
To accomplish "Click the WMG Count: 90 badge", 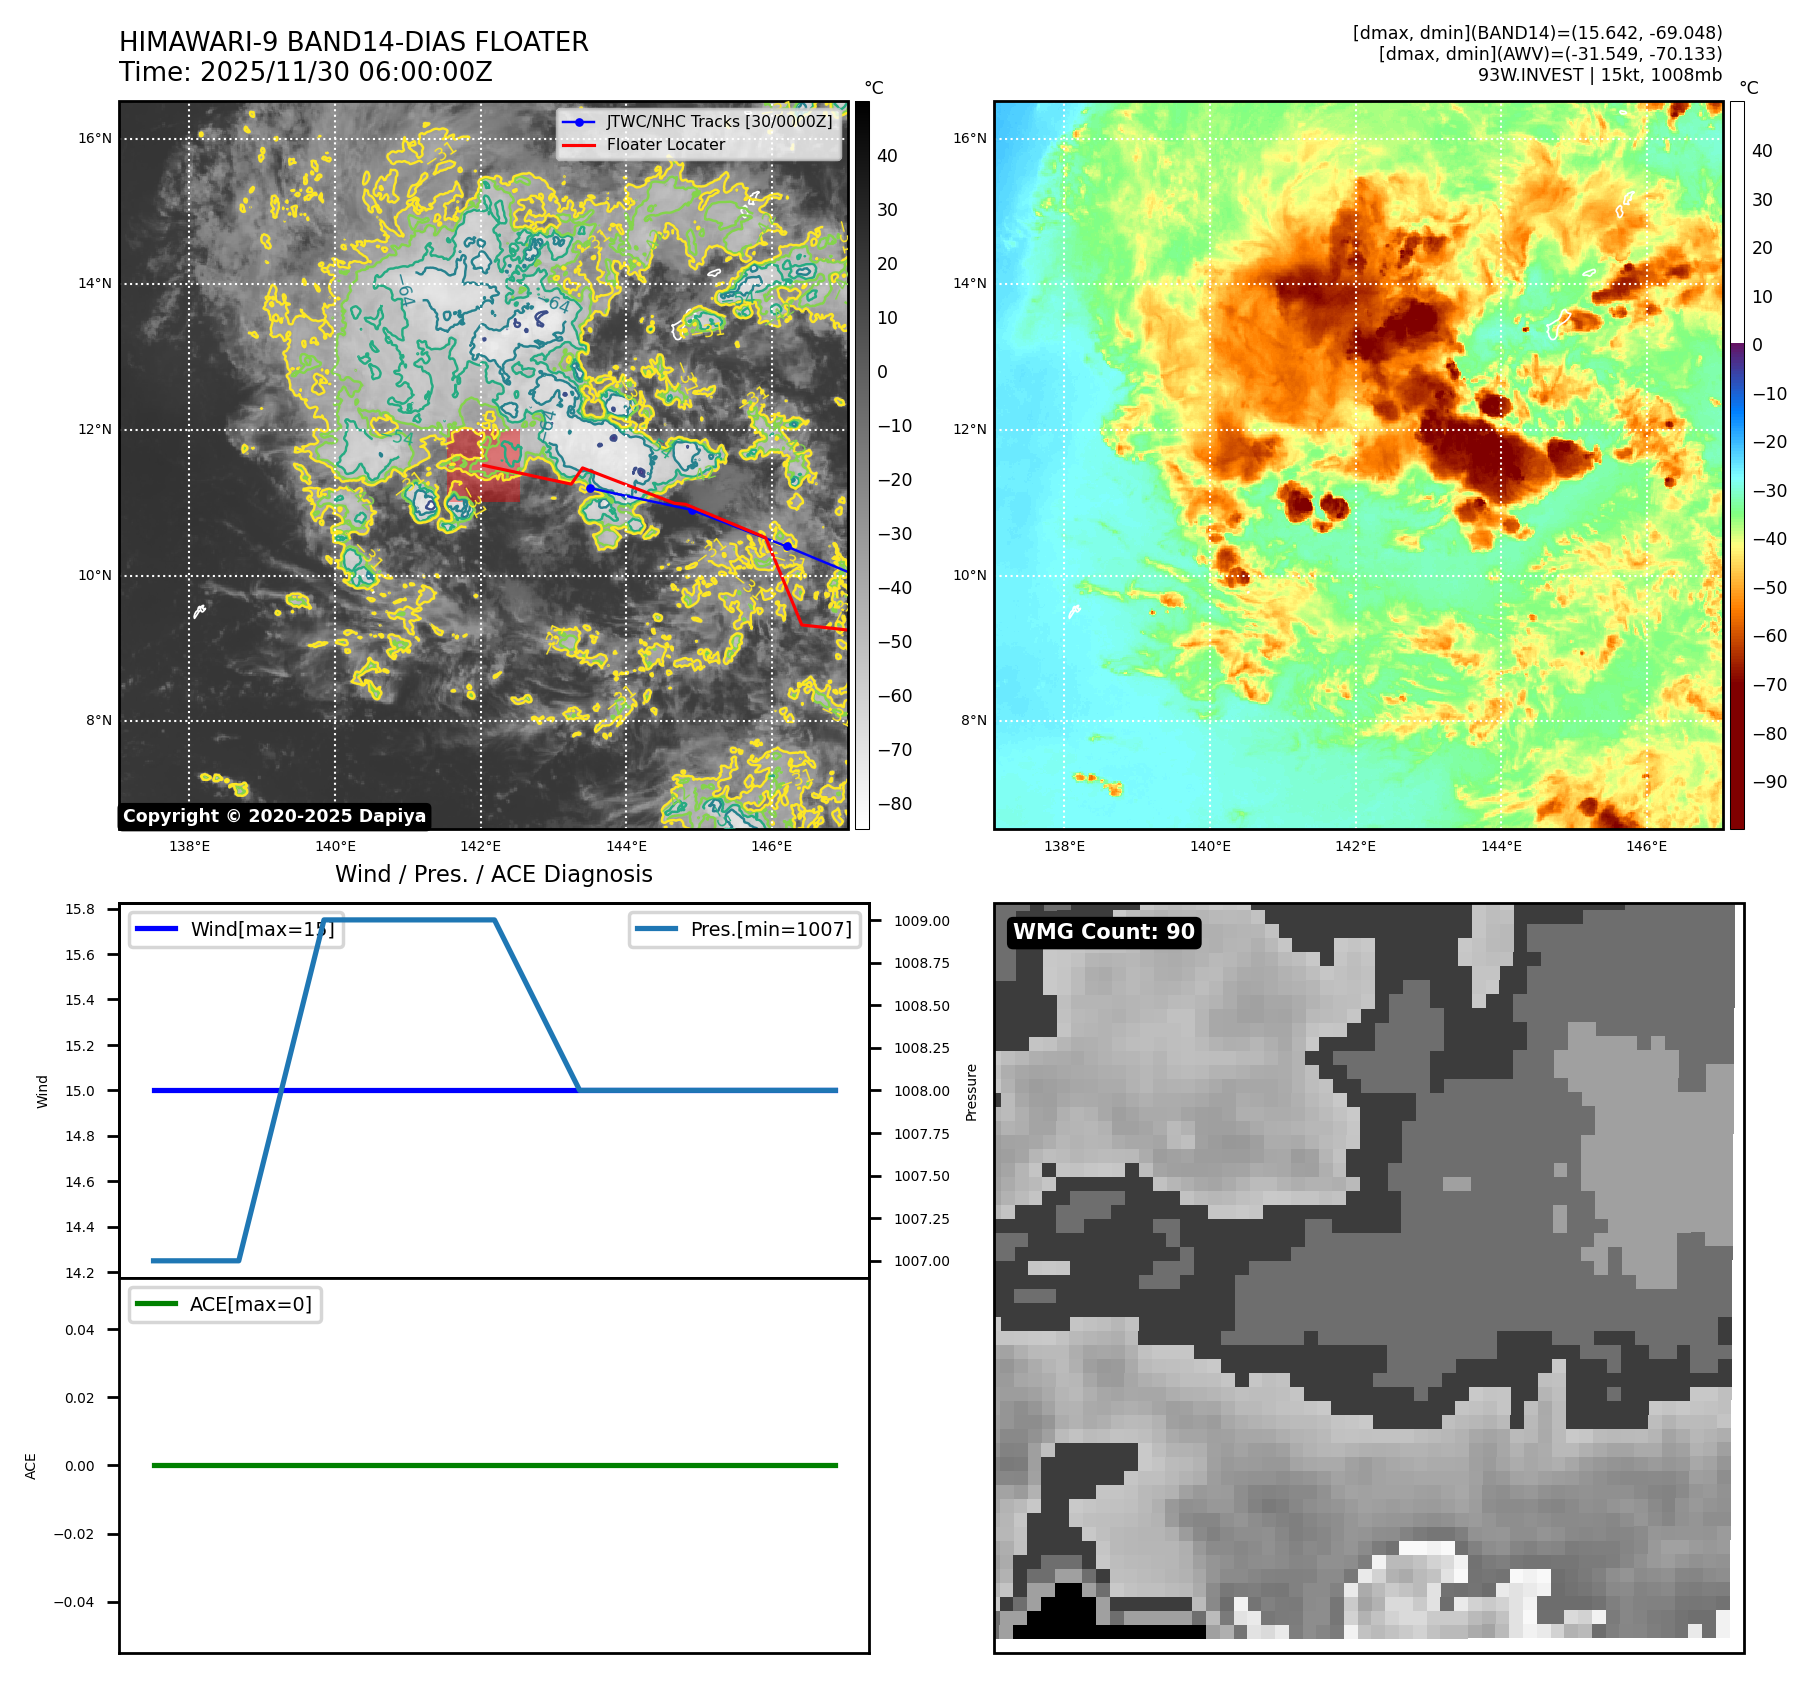I will coord(1103,932).
